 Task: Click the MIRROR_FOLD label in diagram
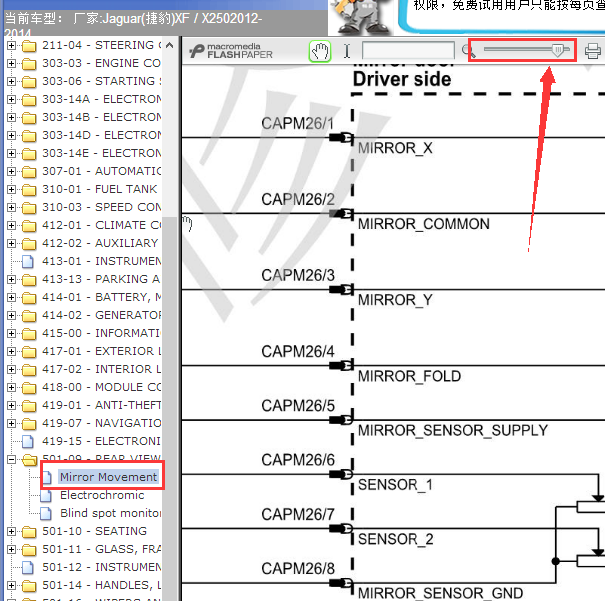[409, 376]
